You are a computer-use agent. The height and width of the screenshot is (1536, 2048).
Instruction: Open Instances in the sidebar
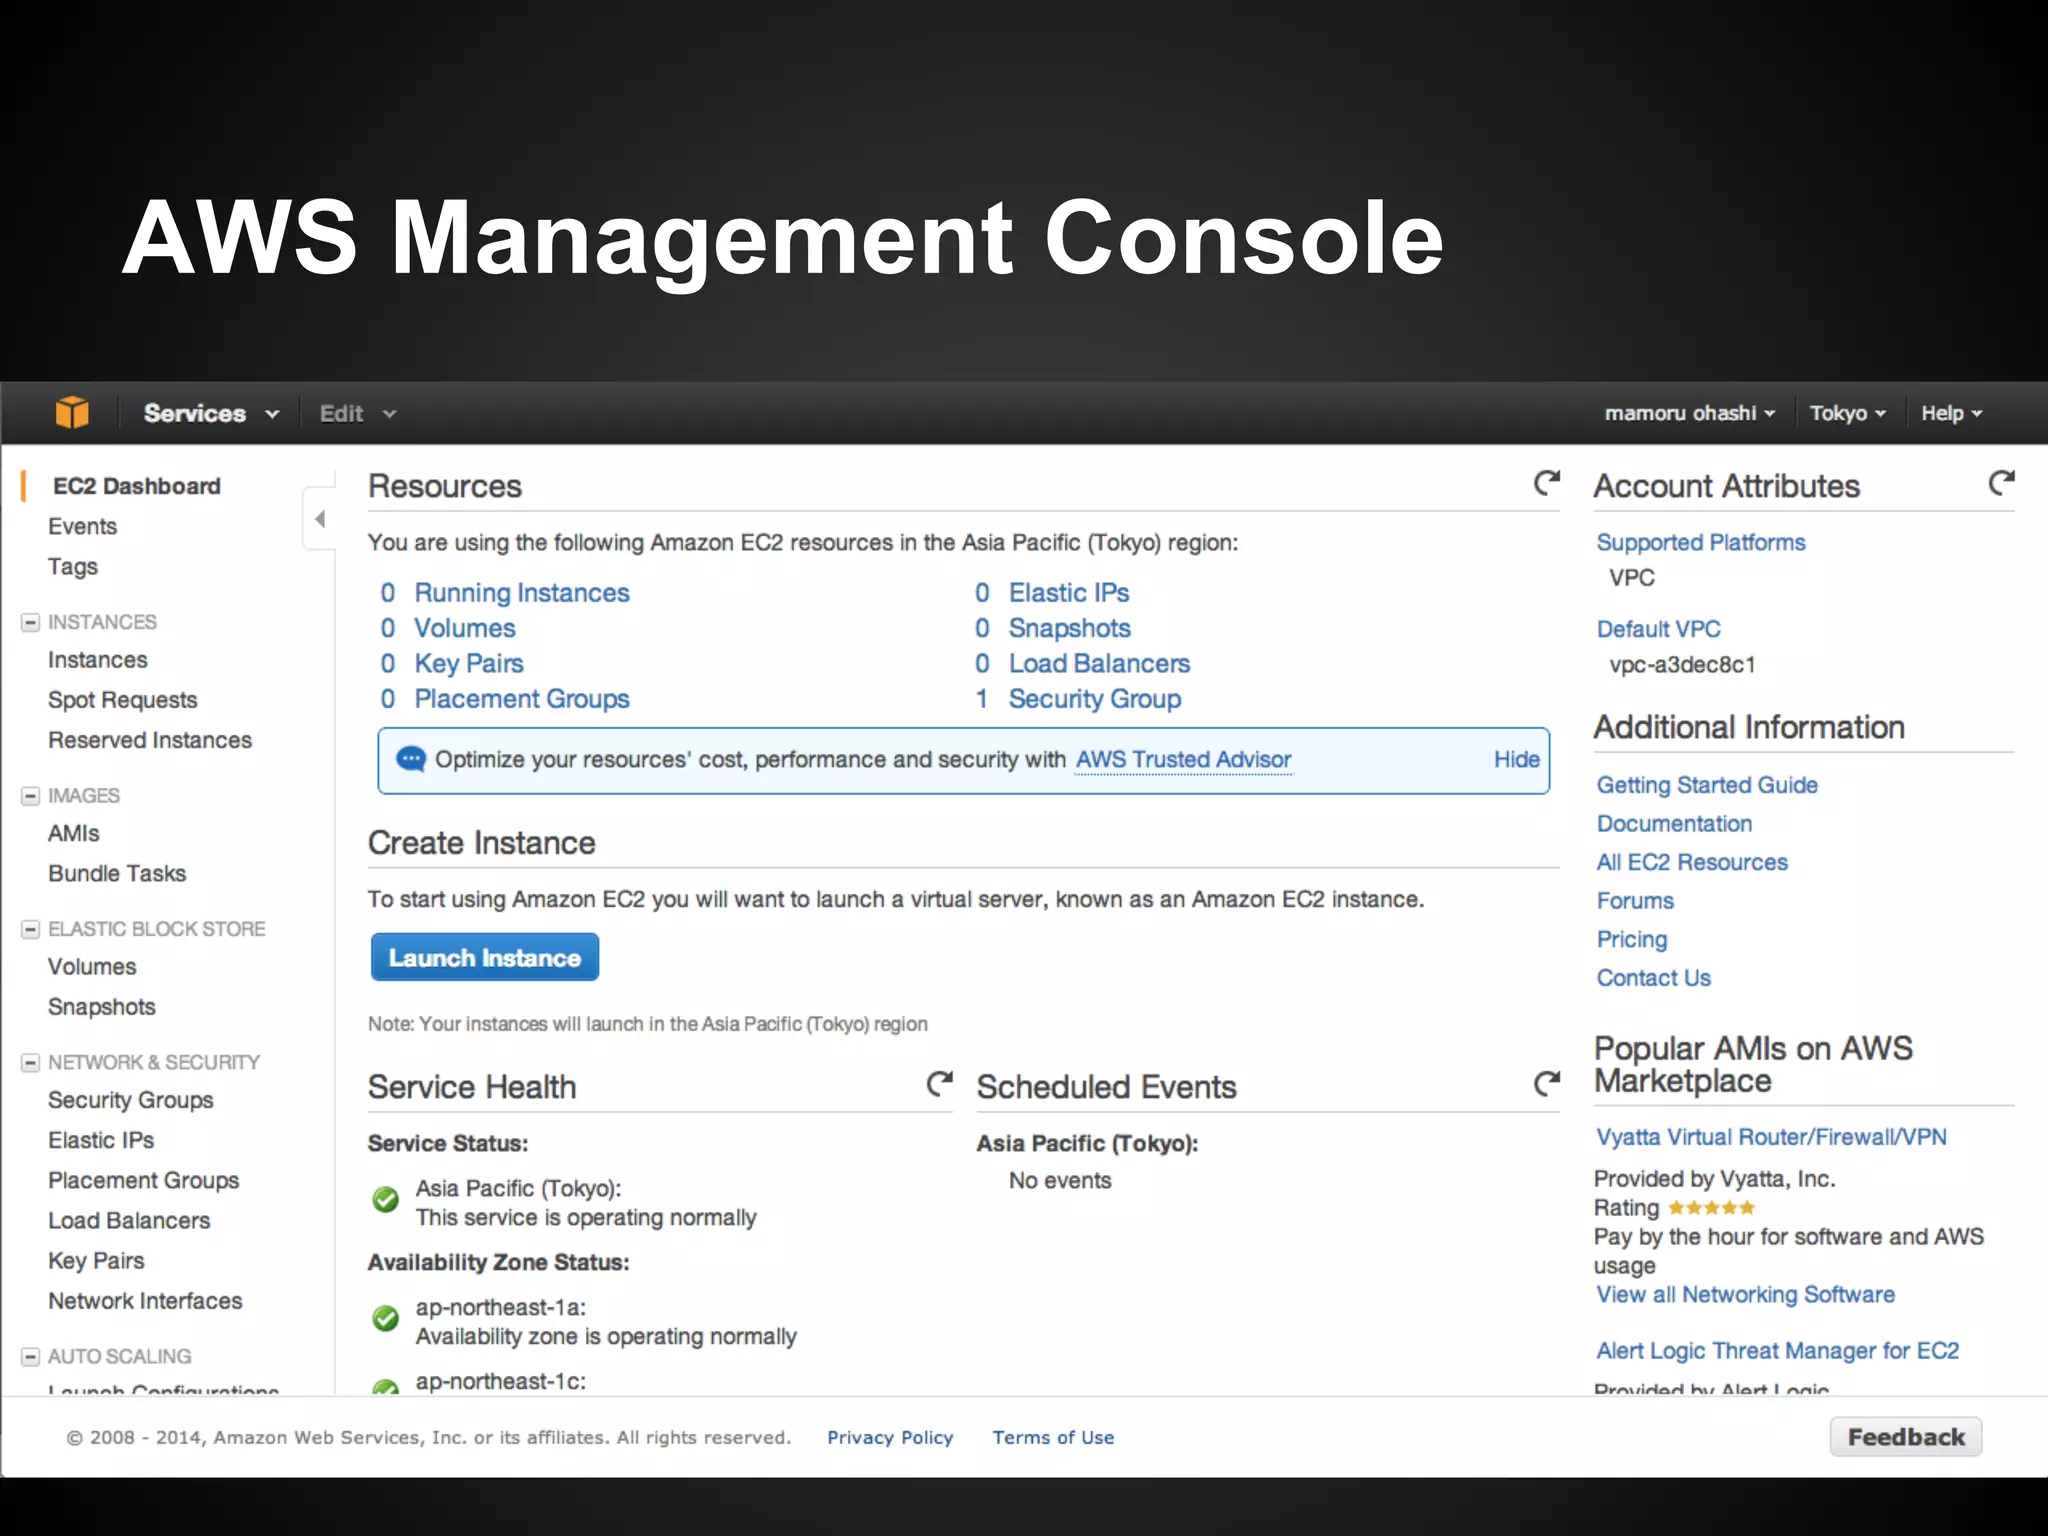pyautogui.click(x=98, y=660)
